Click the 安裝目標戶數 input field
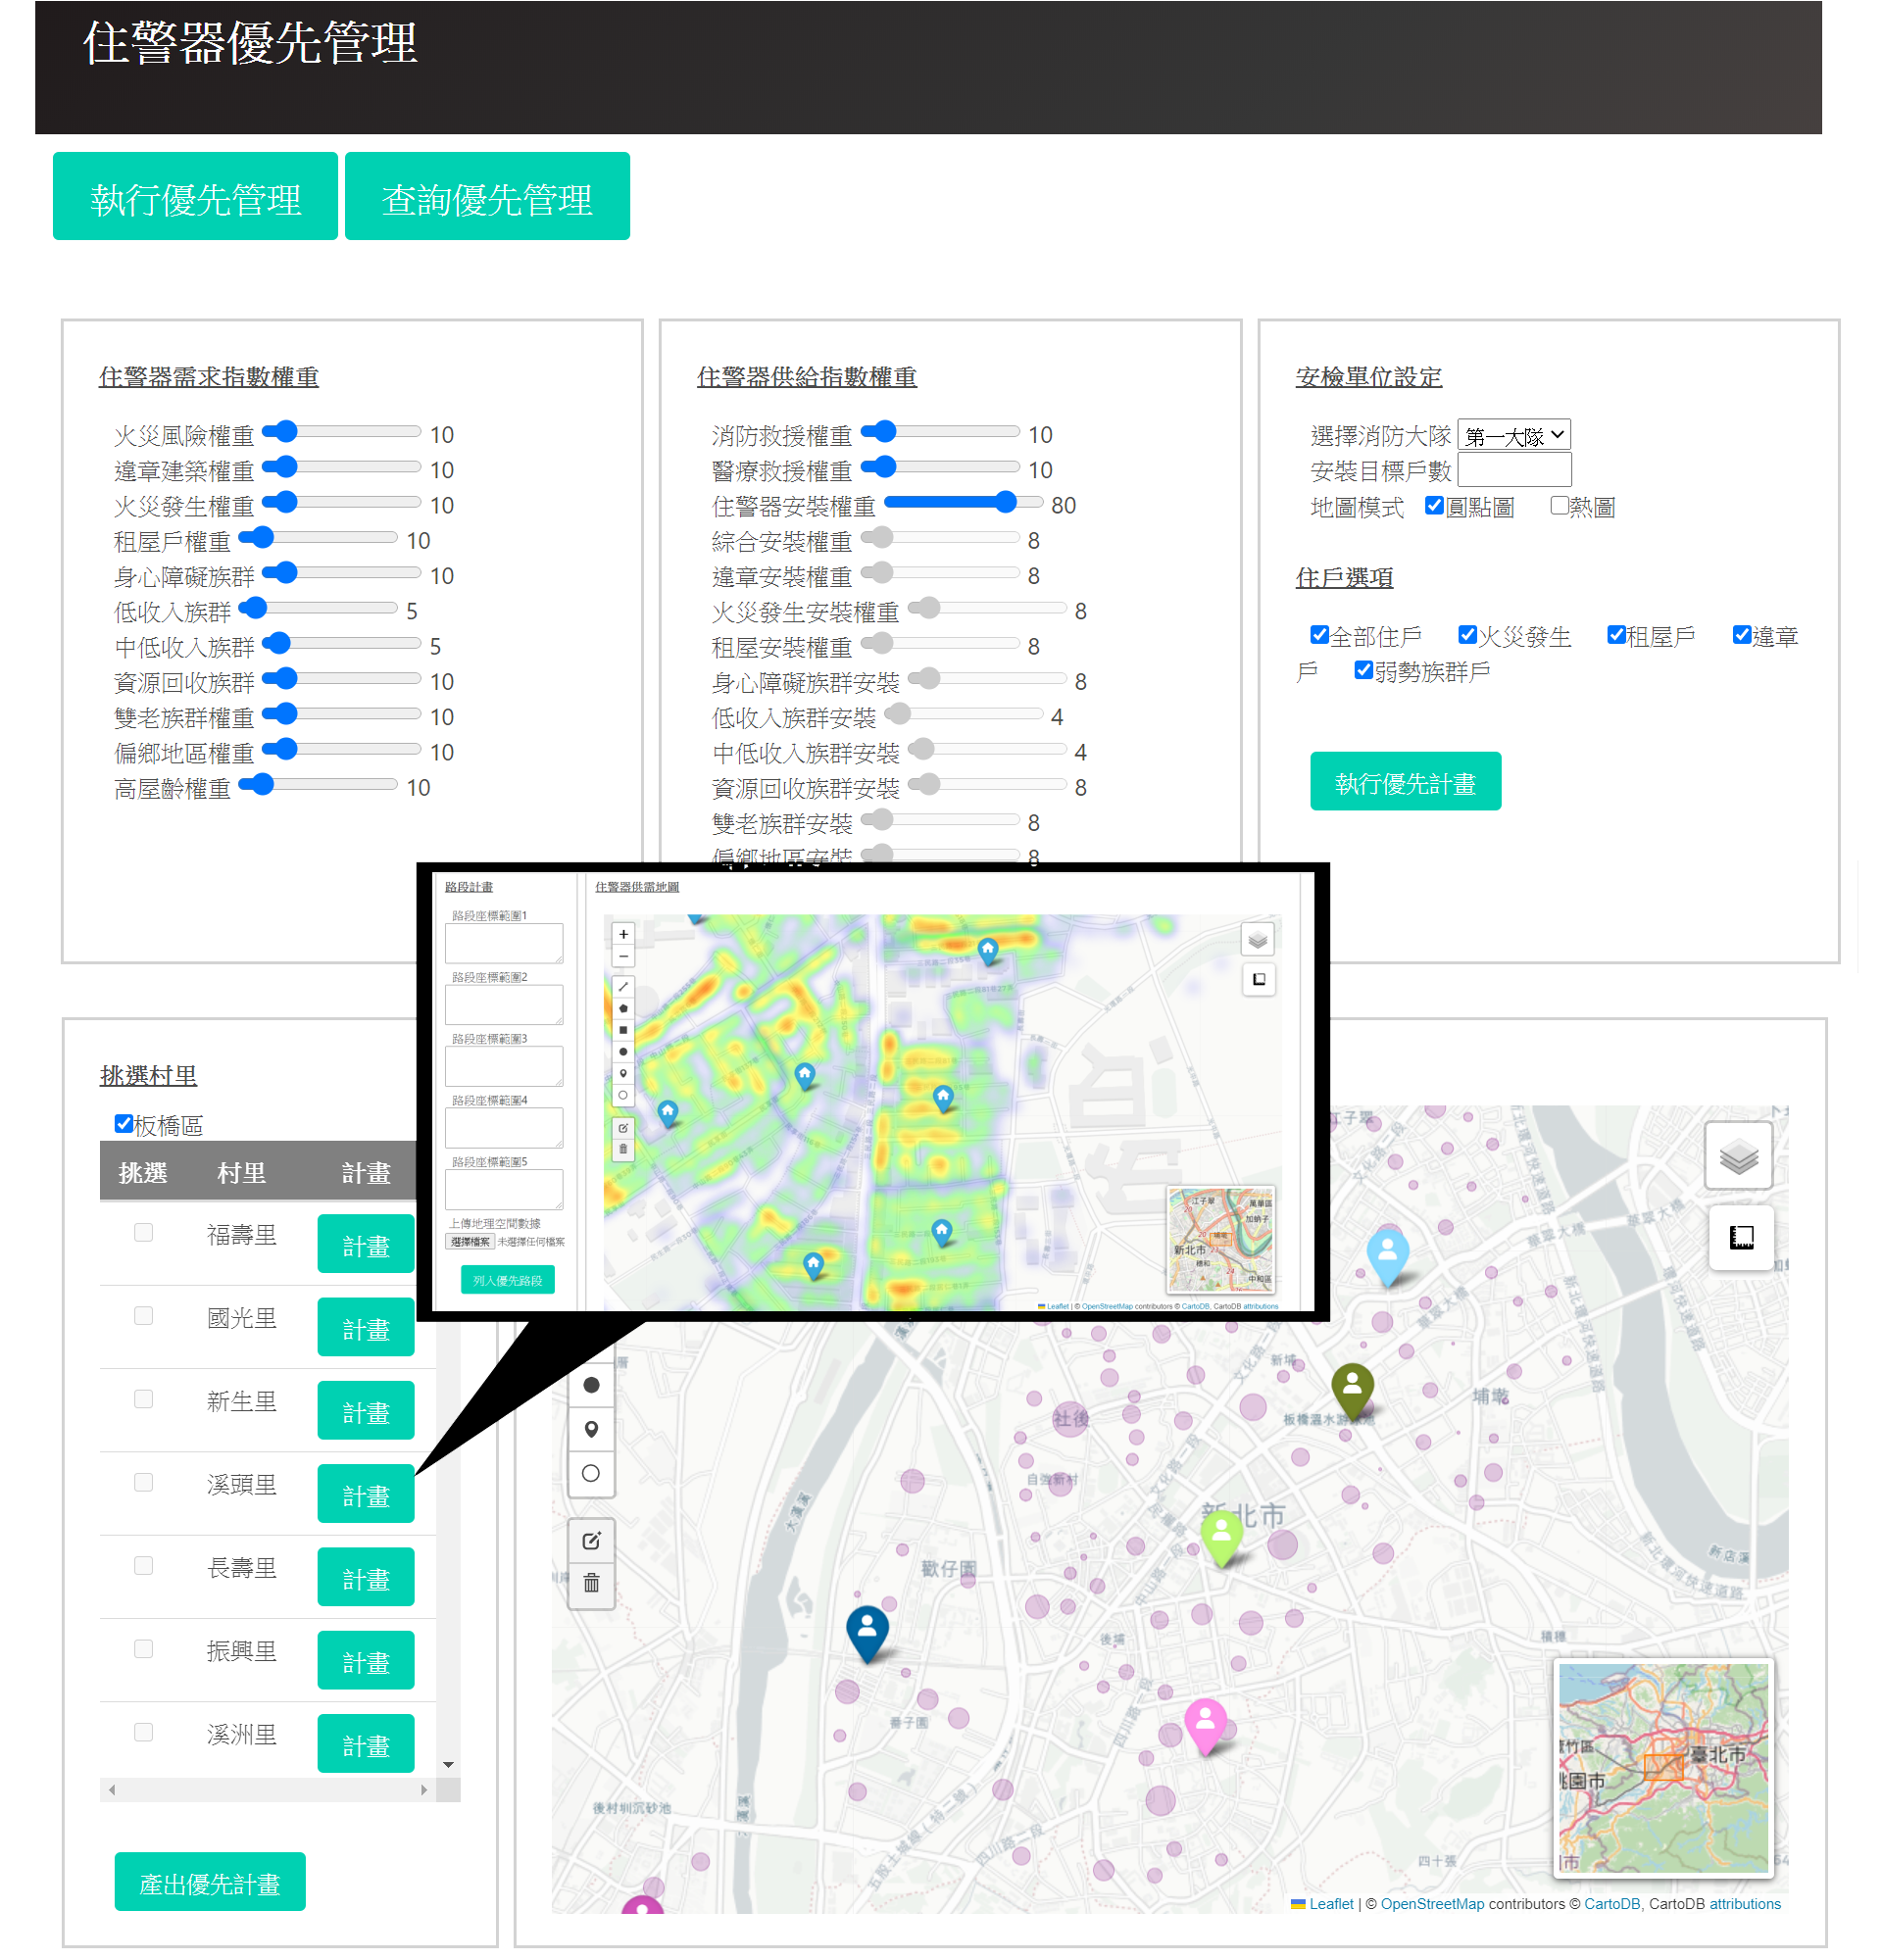This screenshot has height=1960, width=1882. pos(1513,470)
